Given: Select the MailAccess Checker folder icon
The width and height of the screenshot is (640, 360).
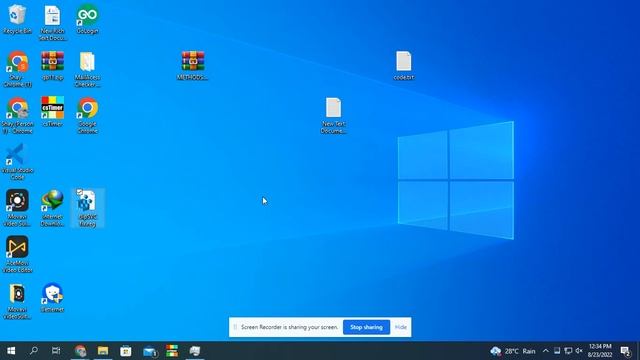Looking at the screenshot, I should [87, 69].
